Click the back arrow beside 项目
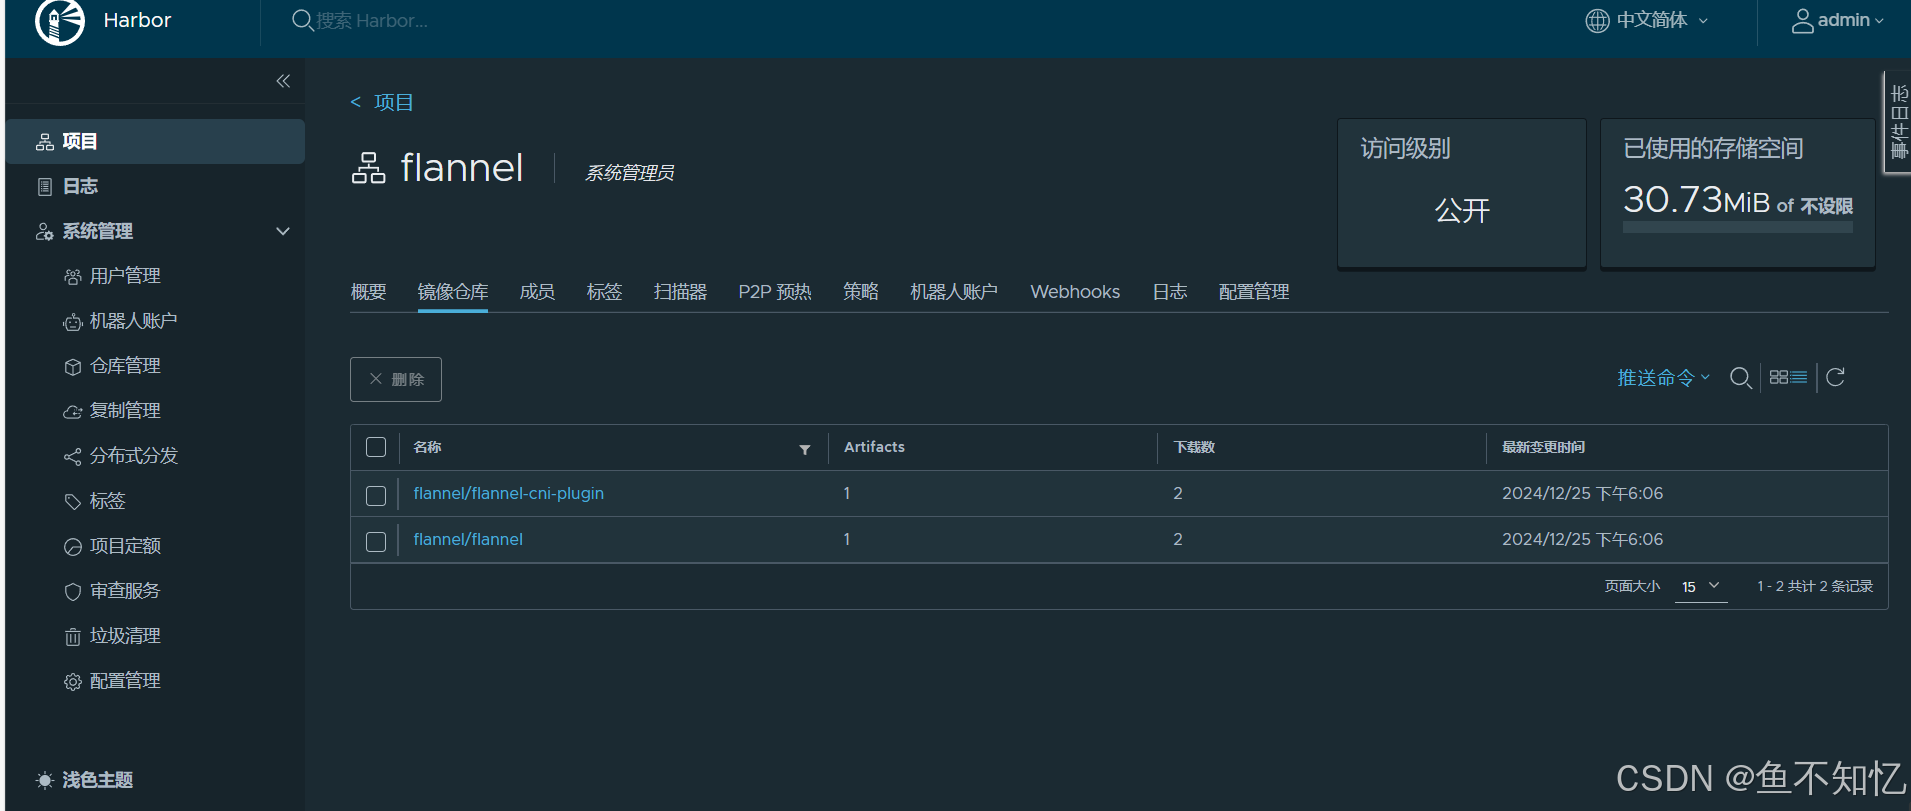 pyautogui.click(x=355, y=102)
